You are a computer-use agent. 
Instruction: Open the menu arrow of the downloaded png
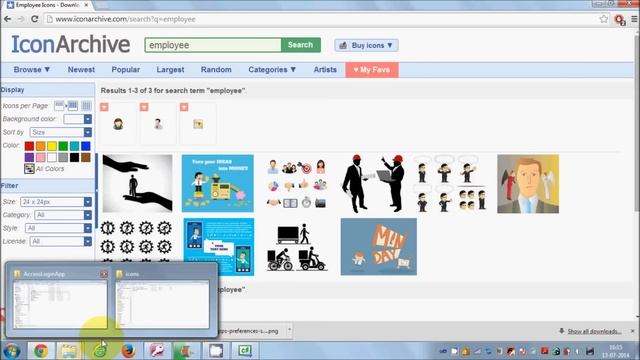[289, 330]
